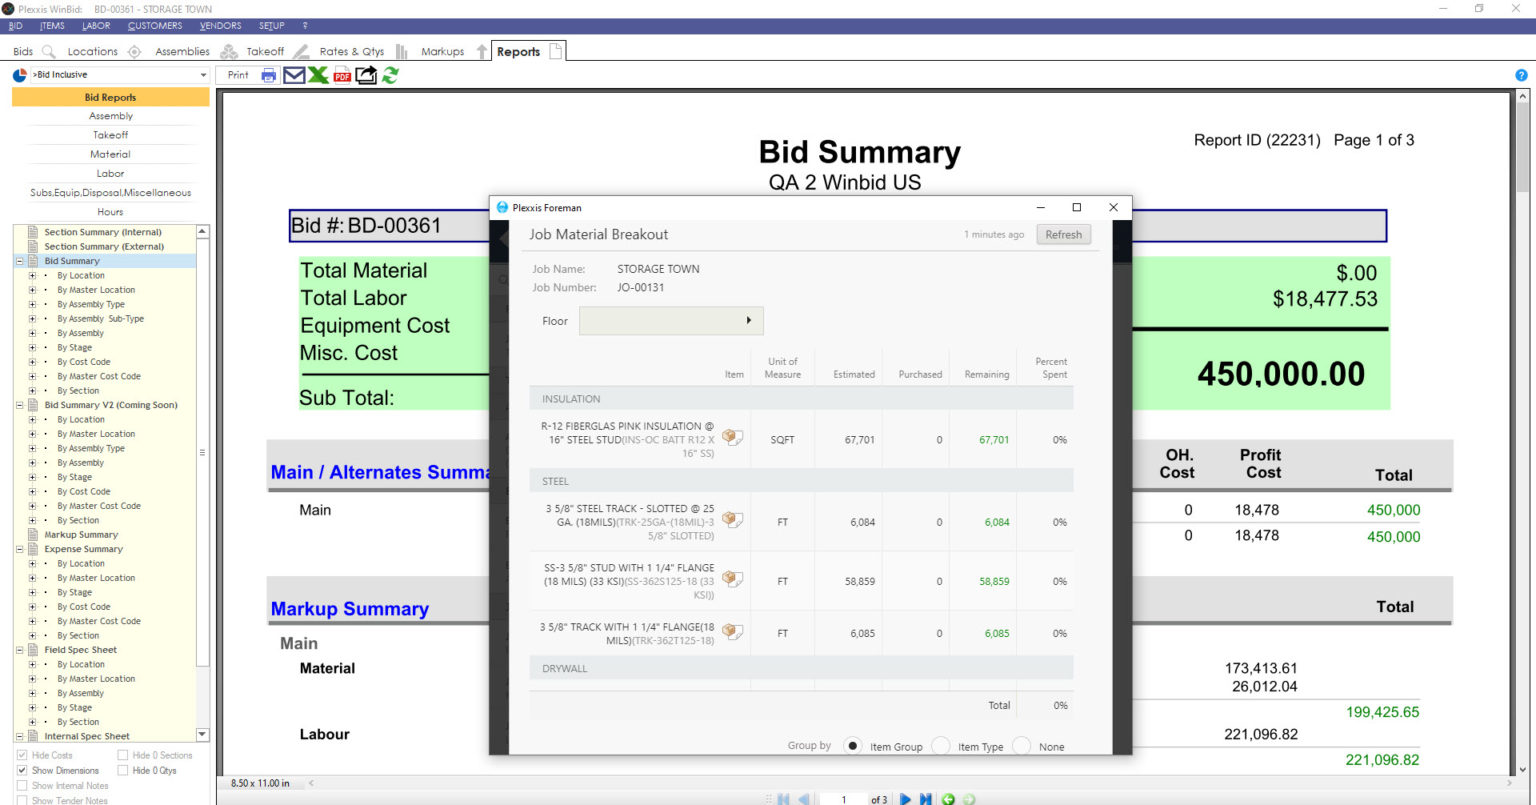The height and width of the screenshot is (805, 1536).
Task: Select the Item Type group-by radio button
Action: tap(941, 746)
